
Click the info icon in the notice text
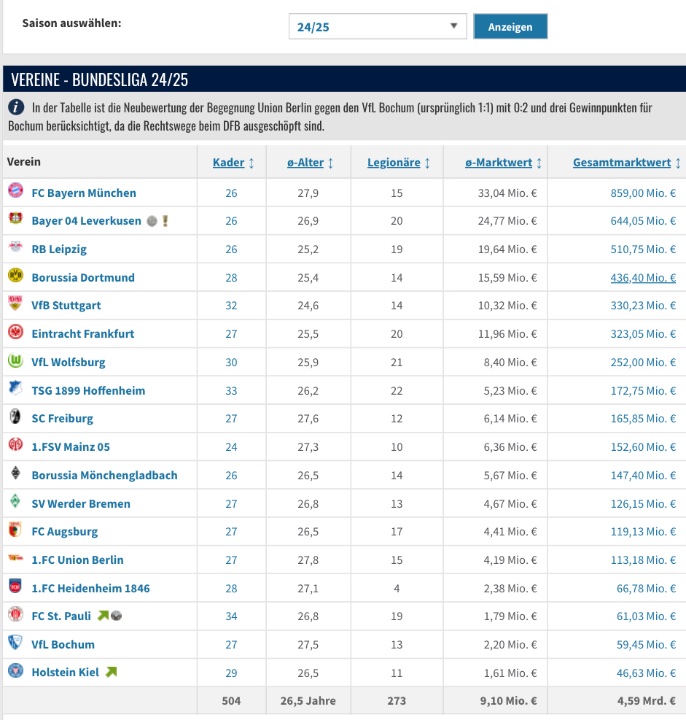tap(16, 108)
